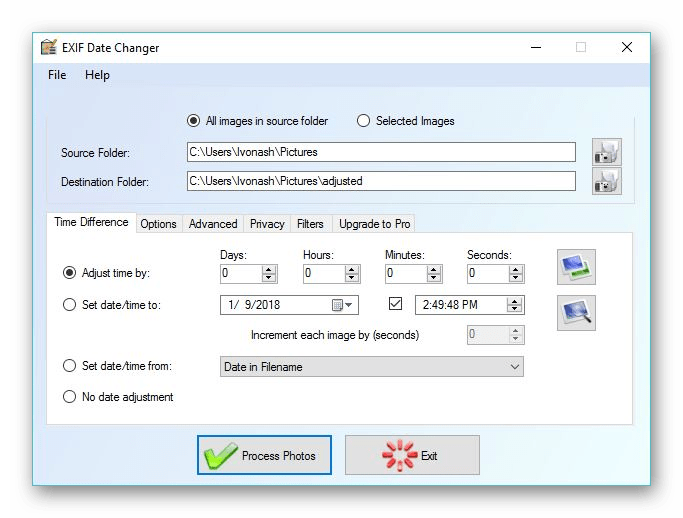Click the Destination Folder path field

tap(381, 181)
